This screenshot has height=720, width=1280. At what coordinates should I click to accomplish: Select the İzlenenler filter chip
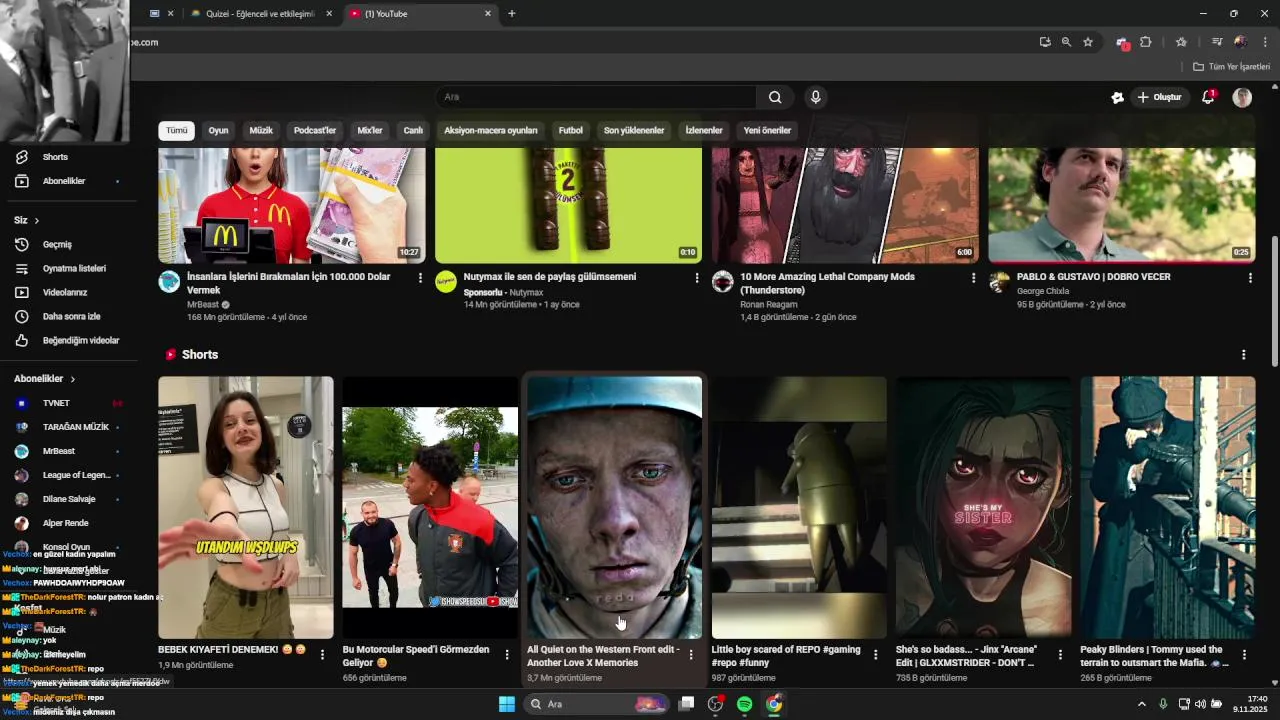[x=704, y=130]
